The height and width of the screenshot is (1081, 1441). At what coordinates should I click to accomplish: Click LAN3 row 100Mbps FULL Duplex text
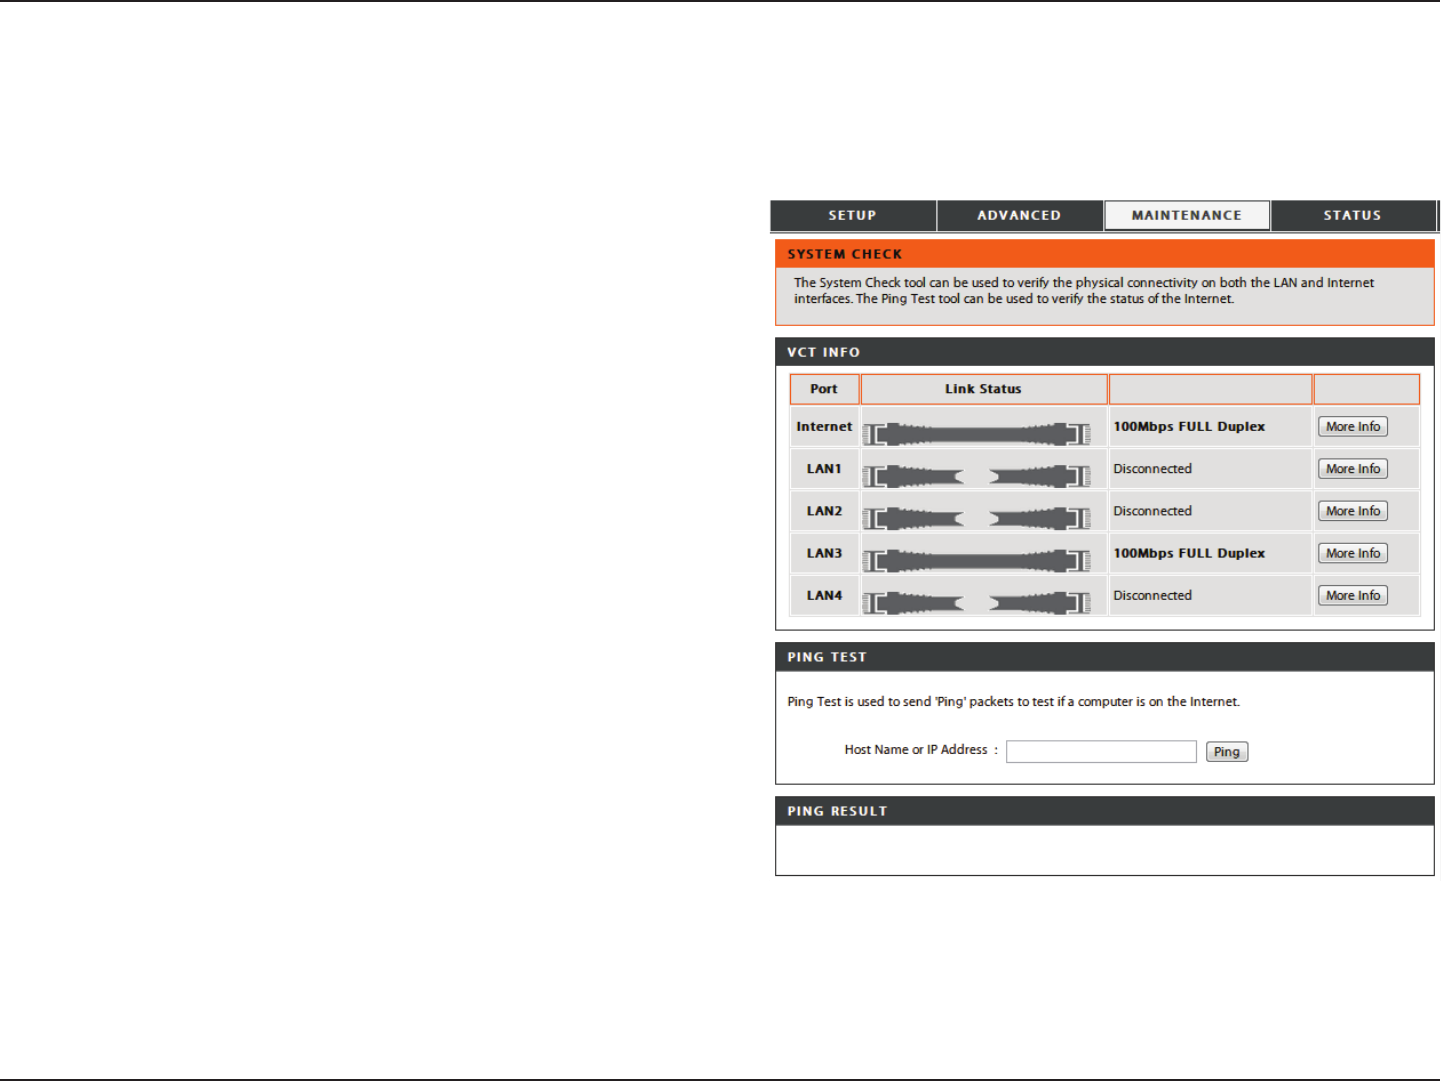point(1189,553)
